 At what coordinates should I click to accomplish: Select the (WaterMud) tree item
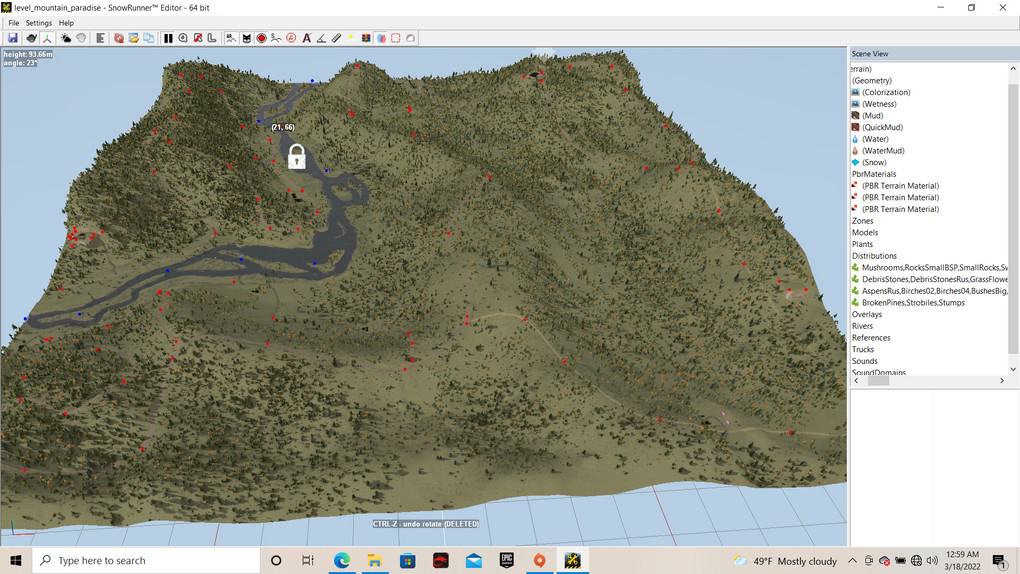pyautogui.click(x=883, y=151)
